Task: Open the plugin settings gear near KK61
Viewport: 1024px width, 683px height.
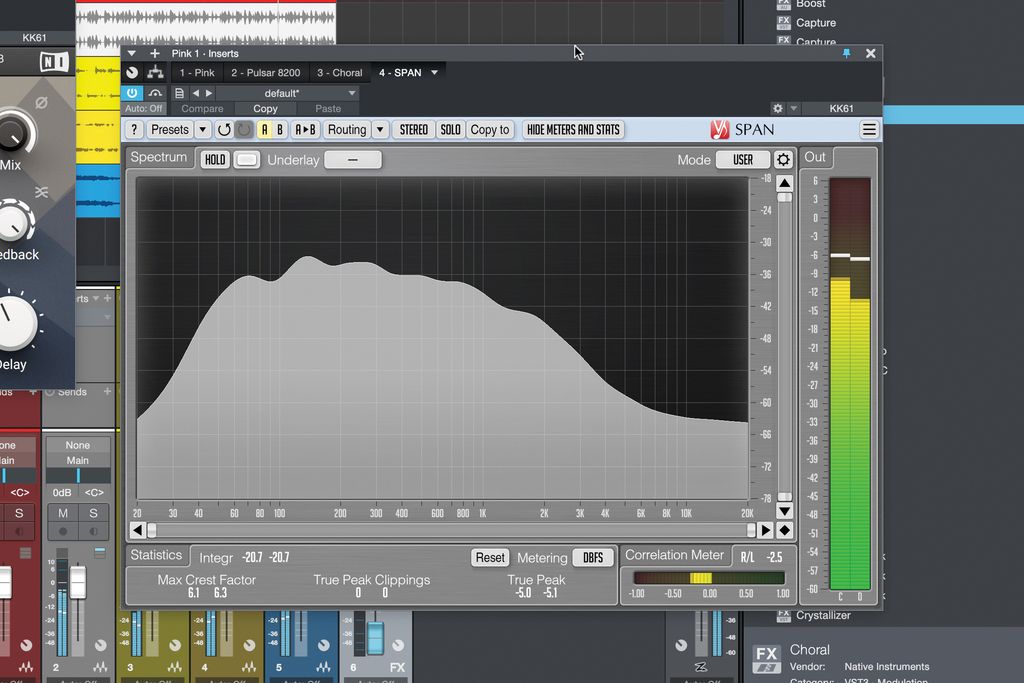Action: point(777,108)
